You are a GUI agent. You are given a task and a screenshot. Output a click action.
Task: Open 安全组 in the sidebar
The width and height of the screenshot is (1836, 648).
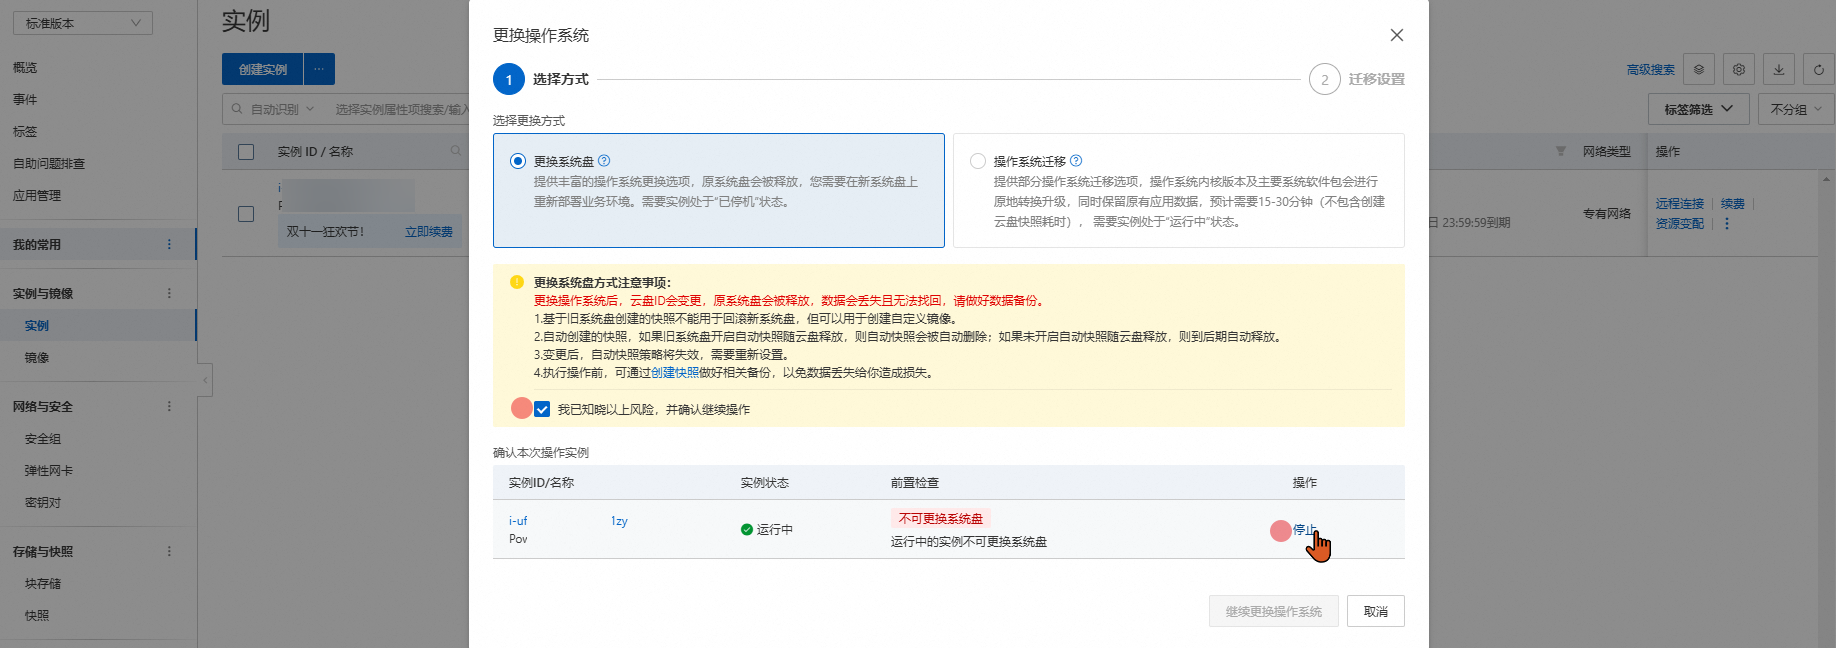click(x=43, y=439)
